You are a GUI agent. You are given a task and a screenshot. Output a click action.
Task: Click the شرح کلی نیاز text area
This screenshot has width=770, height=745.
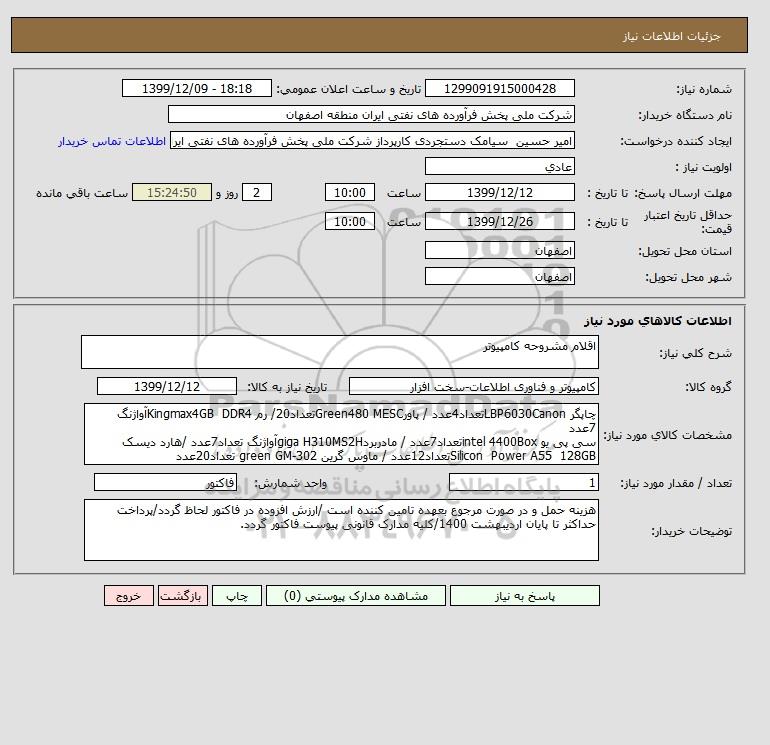pos(340,352)
